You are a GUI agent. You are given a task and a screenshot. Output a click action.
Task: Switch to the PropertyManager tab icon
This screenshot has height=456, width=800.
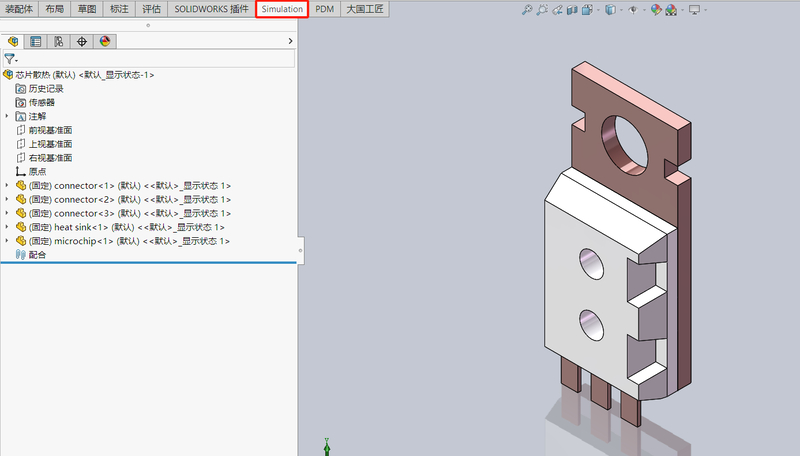pos(36,42)
